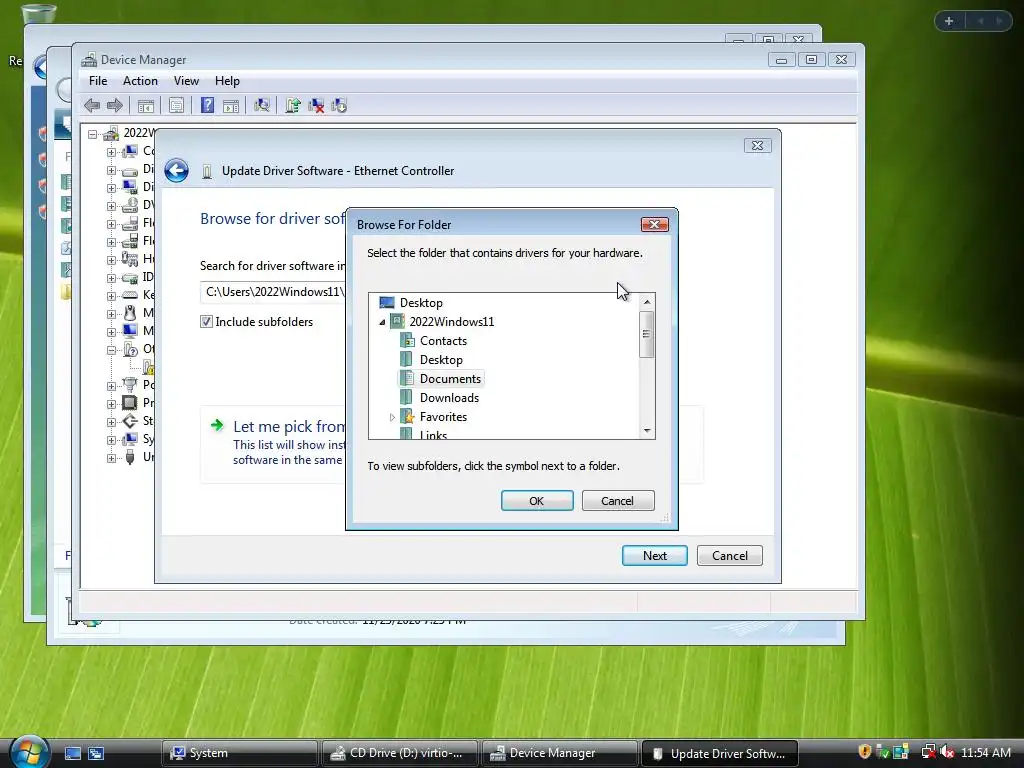
Task: Click the Forward arrow in Device Manager toolbar
Action: click(115, 105)
